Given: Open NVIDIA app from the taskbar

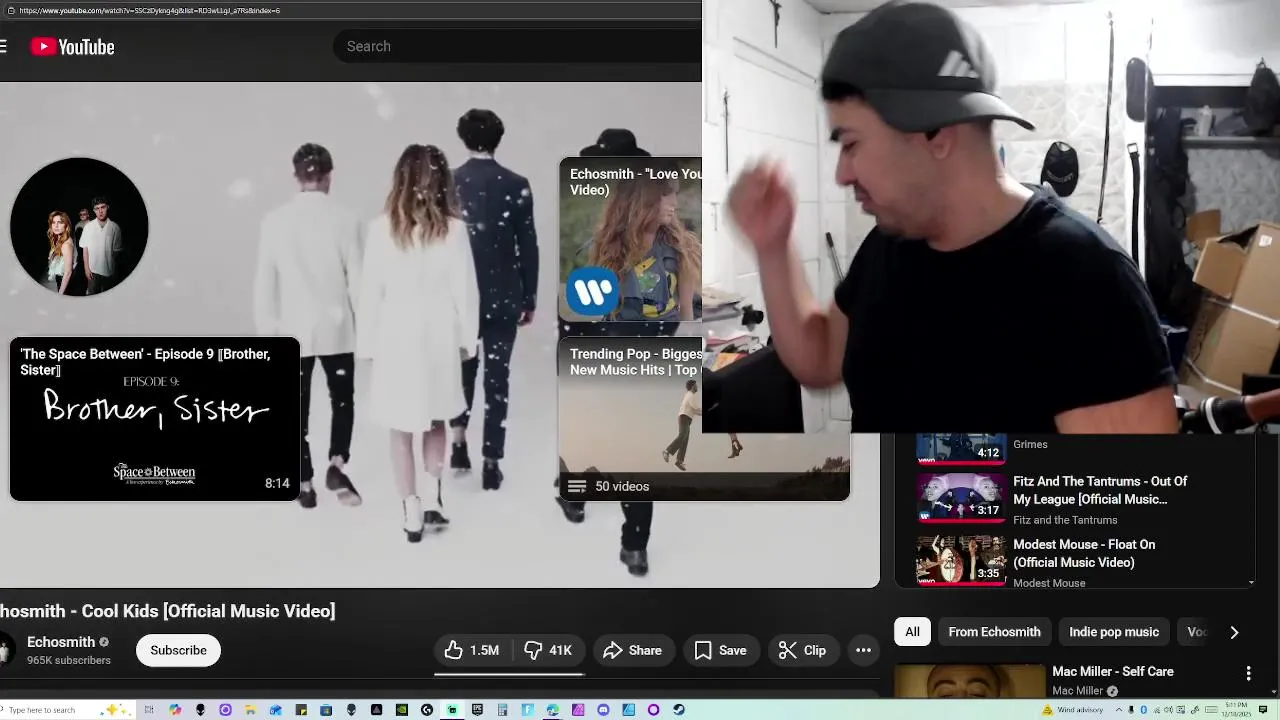Looking at the screenshot, I should [x=402, y=710].
